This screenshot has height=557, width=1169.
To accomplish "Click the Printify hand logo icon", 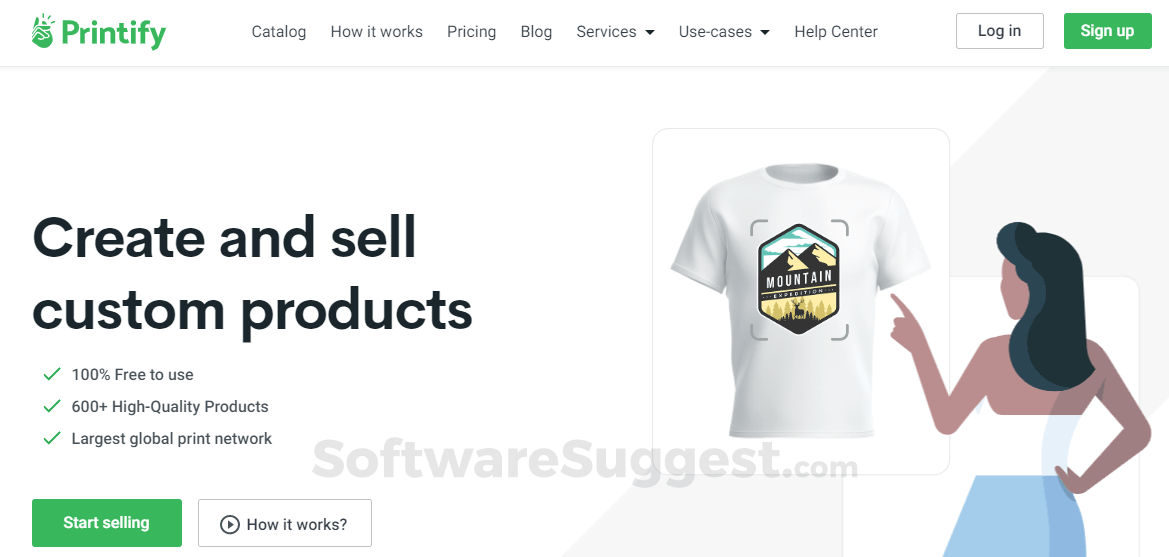I will click(x=43, y=31).
